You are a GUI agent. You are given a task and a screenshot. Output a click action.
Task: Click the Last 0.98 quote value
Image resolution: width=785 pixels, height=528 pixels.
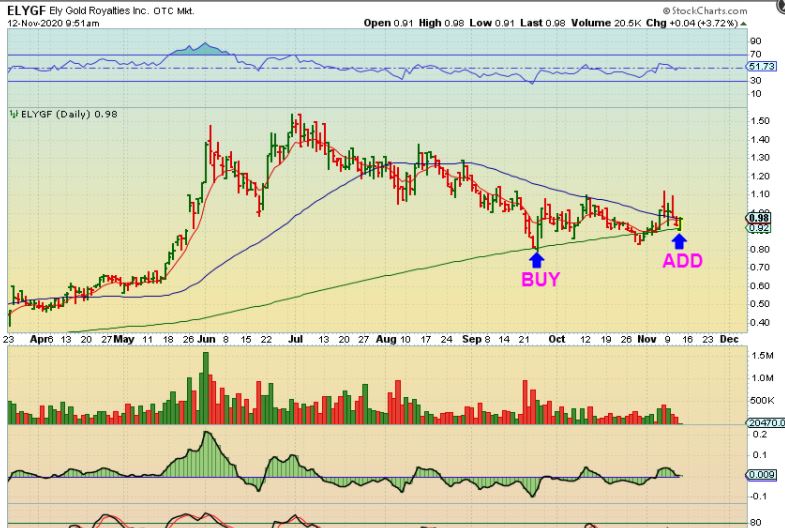point(542,23)
